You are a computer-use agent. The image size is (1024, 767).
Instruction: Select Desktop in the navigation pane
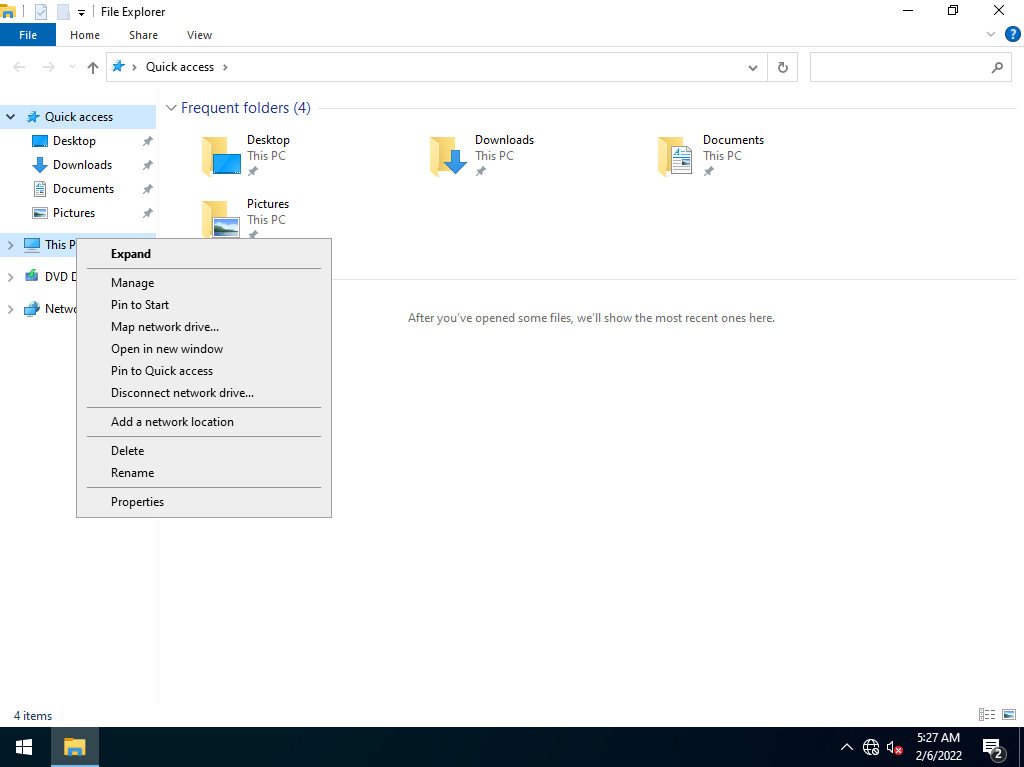[74, 141]
